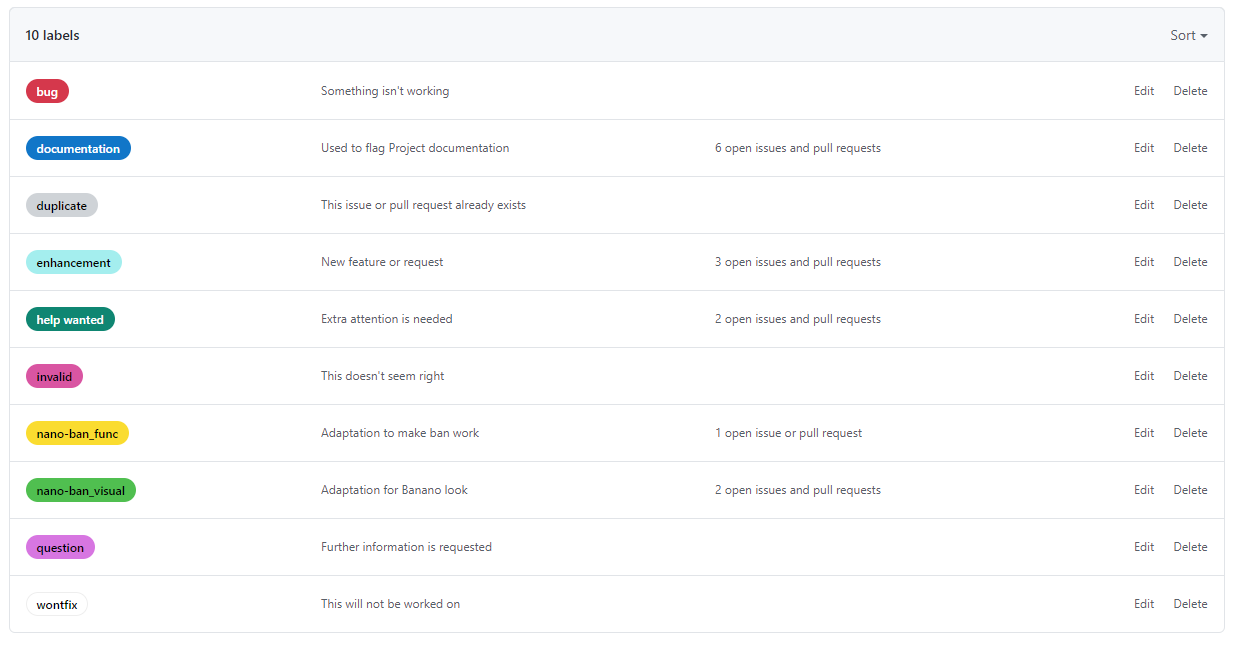
Task: Open 1 open issue for nano-ban_func
Action: (x=788, y=433)
